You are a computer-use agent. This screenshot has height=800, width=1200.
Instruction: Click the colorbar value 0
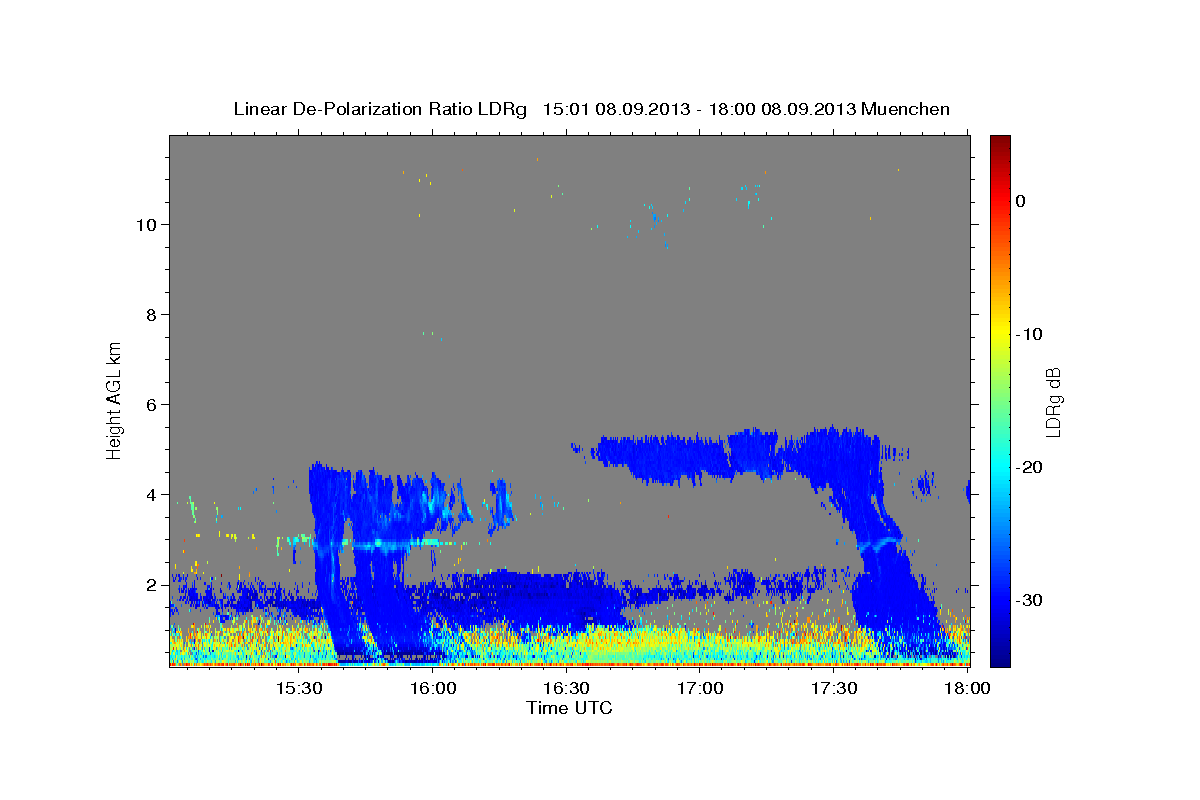[x=1020, y=201]
